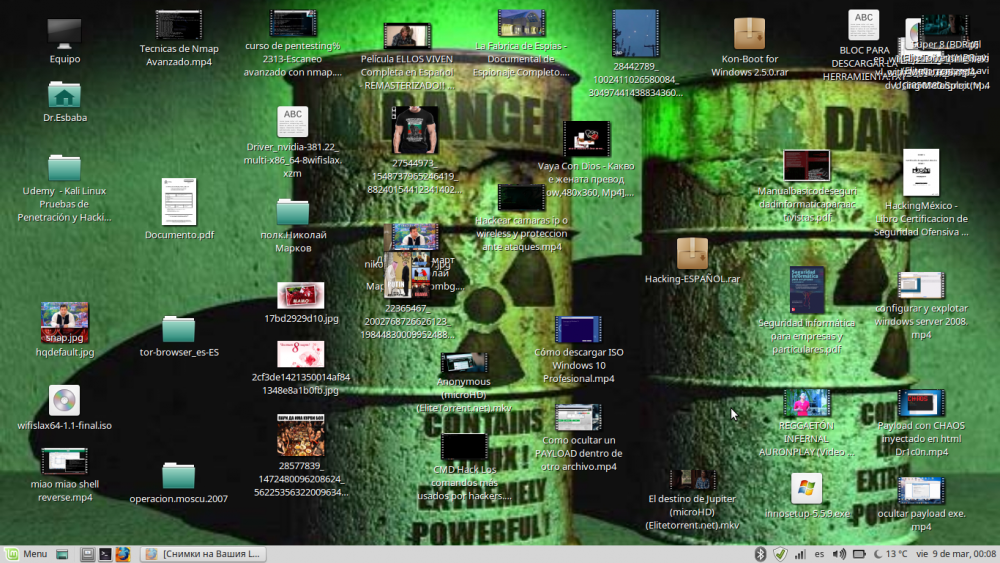The image size is (1000, 563).
Task: Select La Fabrica de Espias documentary
Action: [x=521, y=24]
